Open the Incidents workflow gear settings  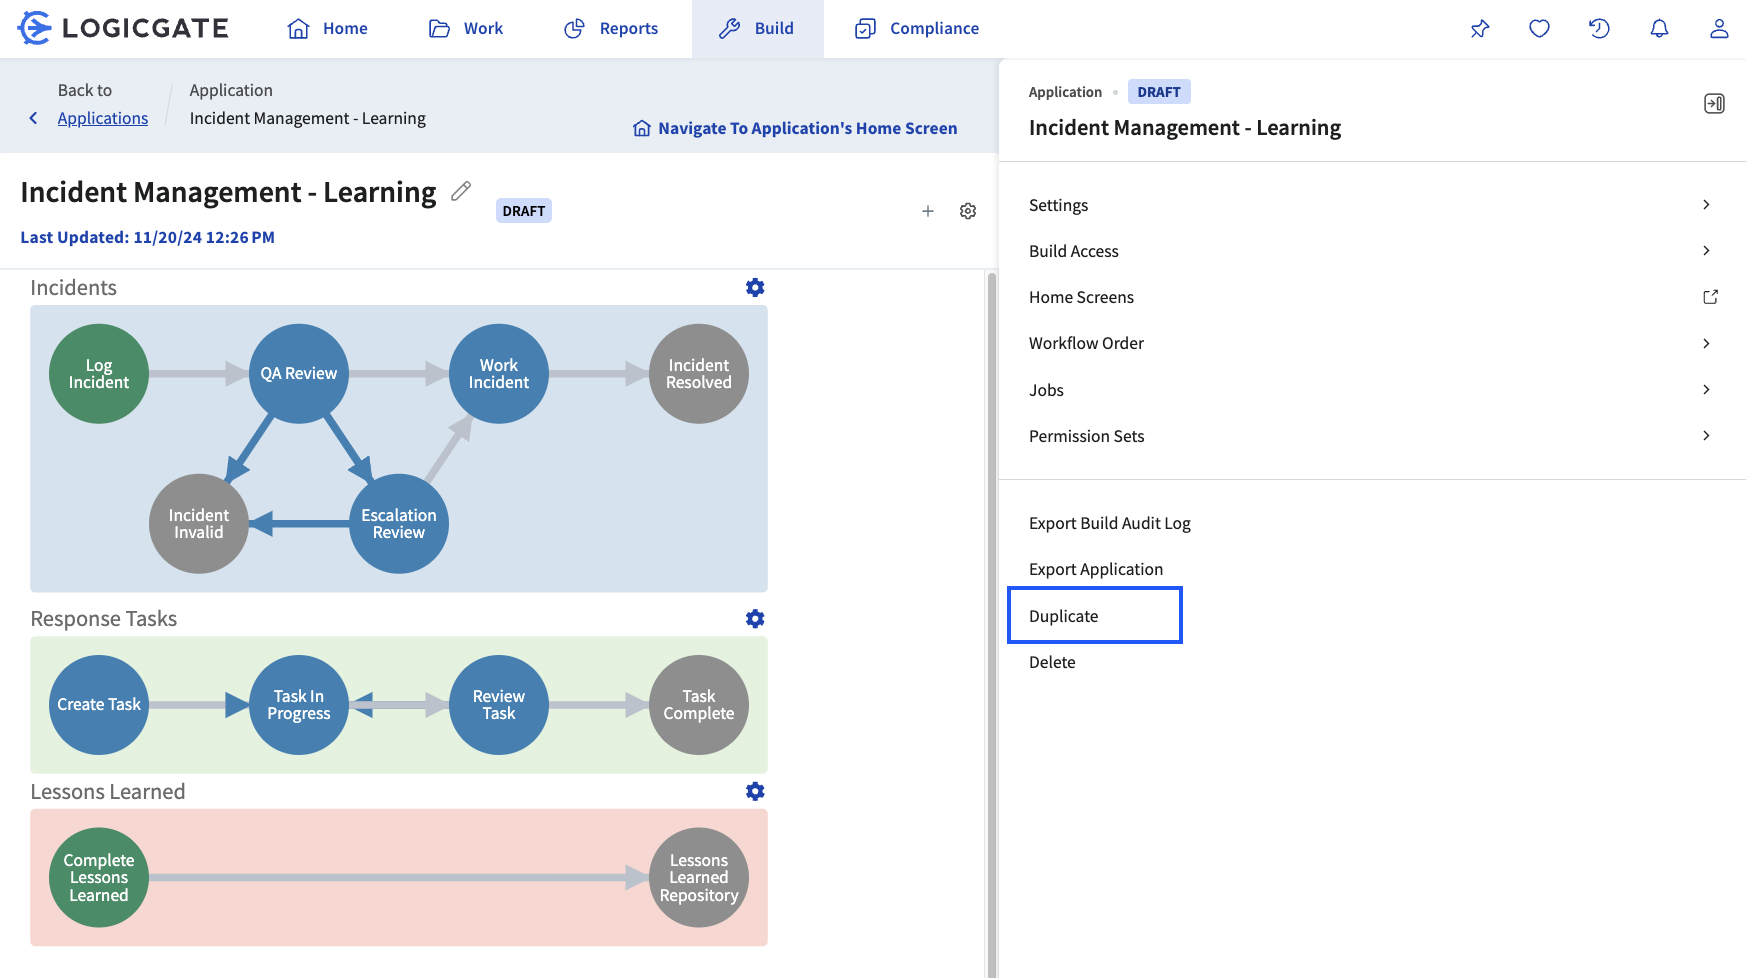755,288
